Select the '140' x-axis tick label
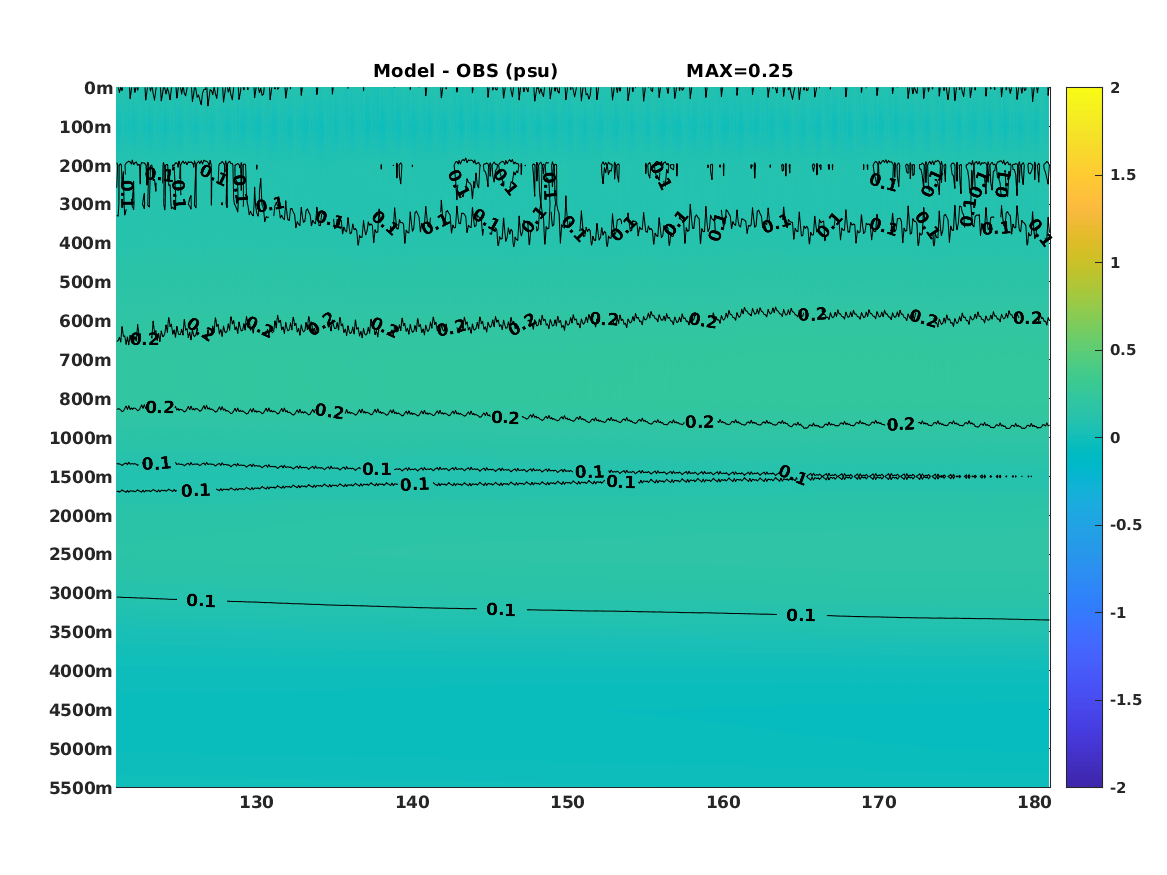Screen dimensions: 1167x875 pyautogui.click(x=412, y=803)
